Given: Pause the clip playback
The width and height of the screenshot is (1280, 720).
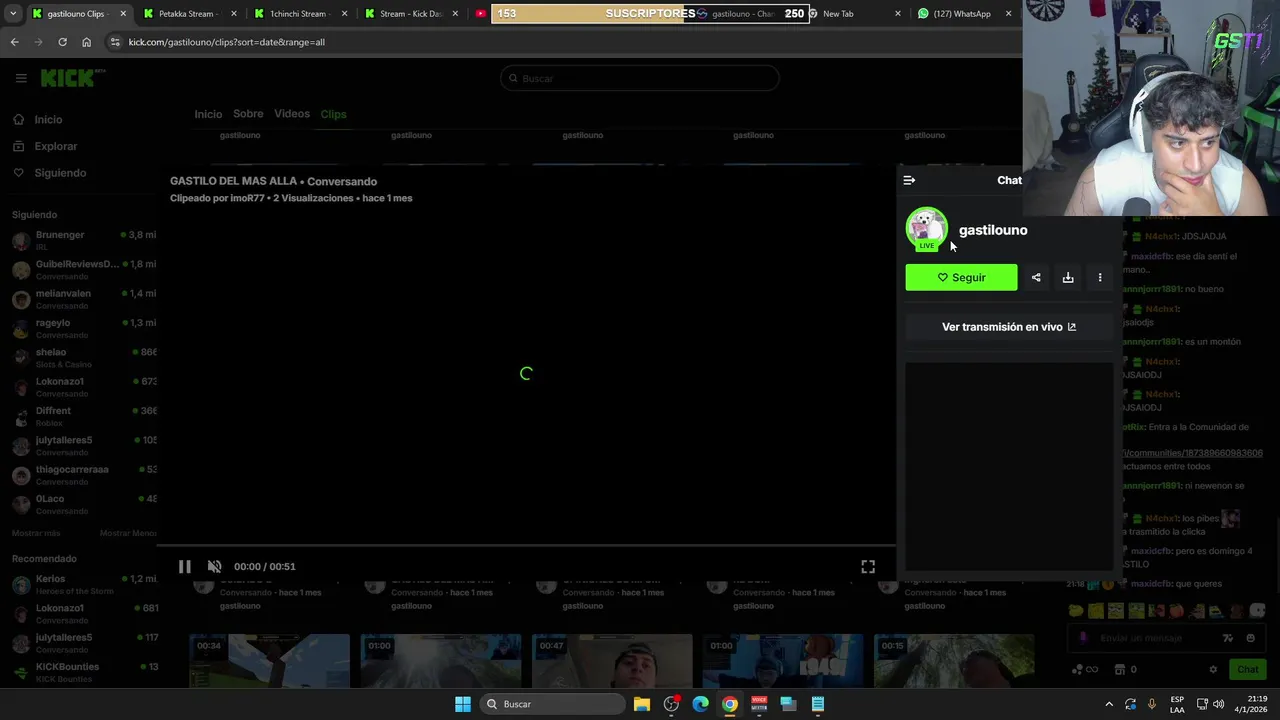Looking at the screenshot, I should coord(185,566).
